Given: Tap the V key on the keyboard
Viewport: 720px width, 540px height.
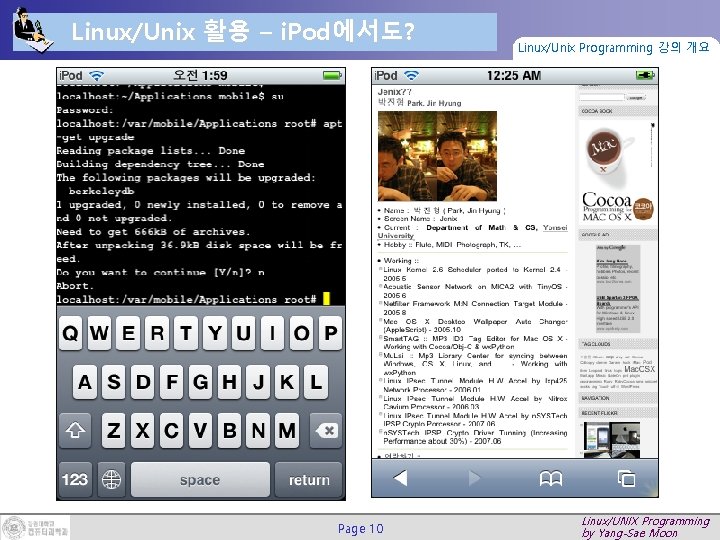Looking at the screenshot, I should [x=201, y=430].
